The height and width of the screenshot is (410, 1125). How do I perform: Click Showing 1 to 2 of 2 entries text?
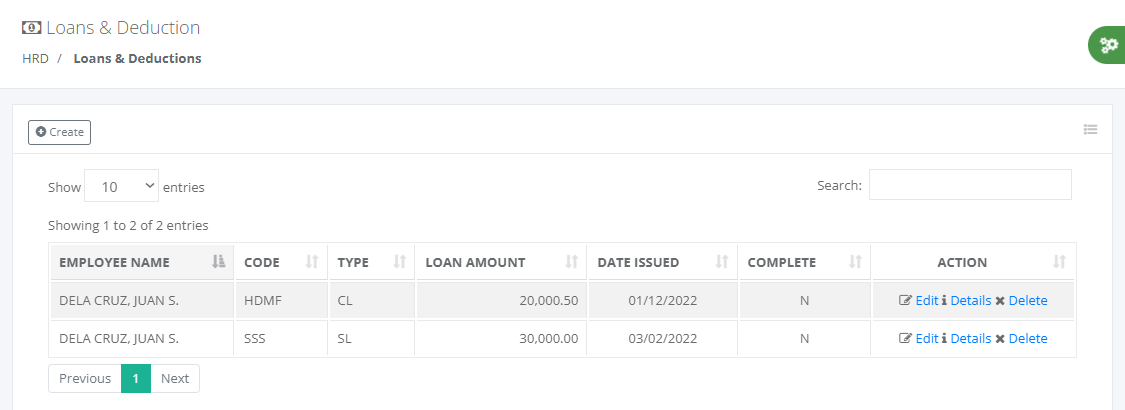click(x=128, y=225)
